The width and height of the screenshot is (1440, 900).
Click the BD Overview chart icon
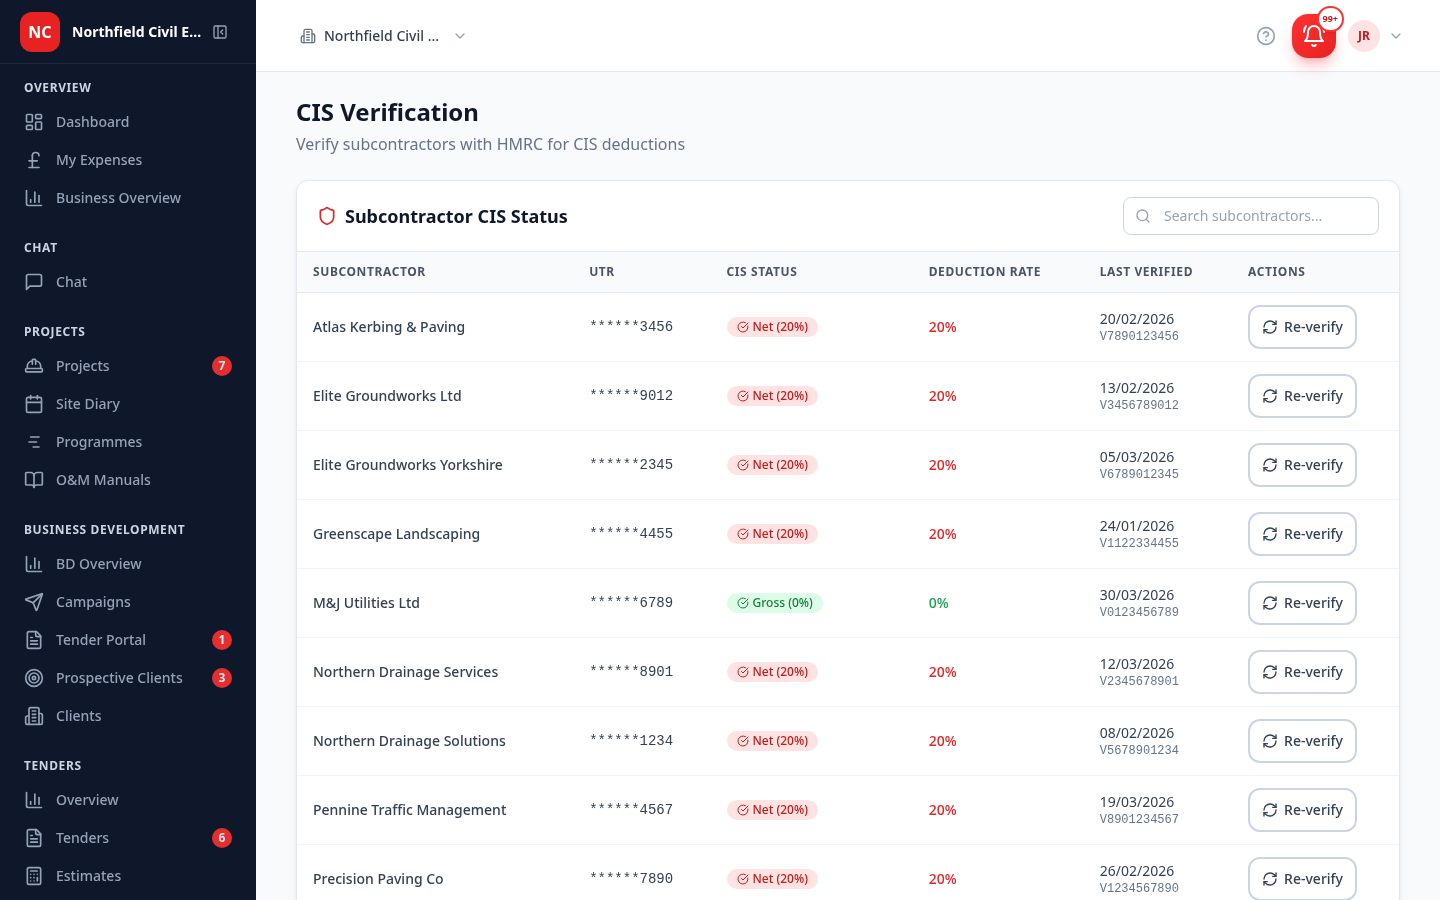pos(34,564)
